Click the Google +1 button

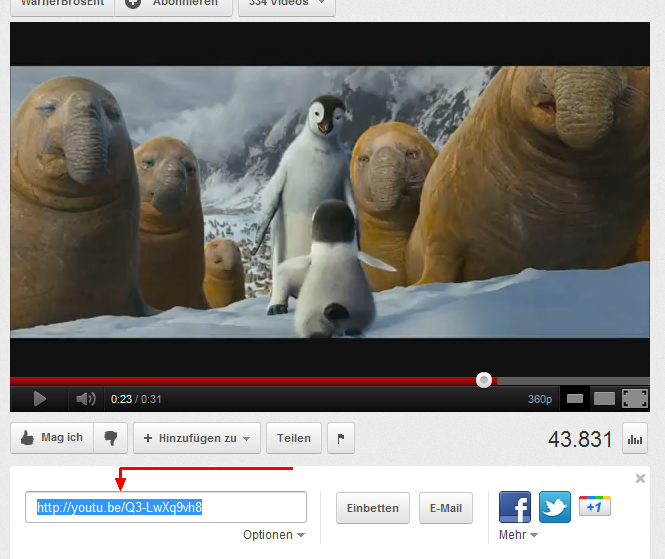click(x=595, y=506)
